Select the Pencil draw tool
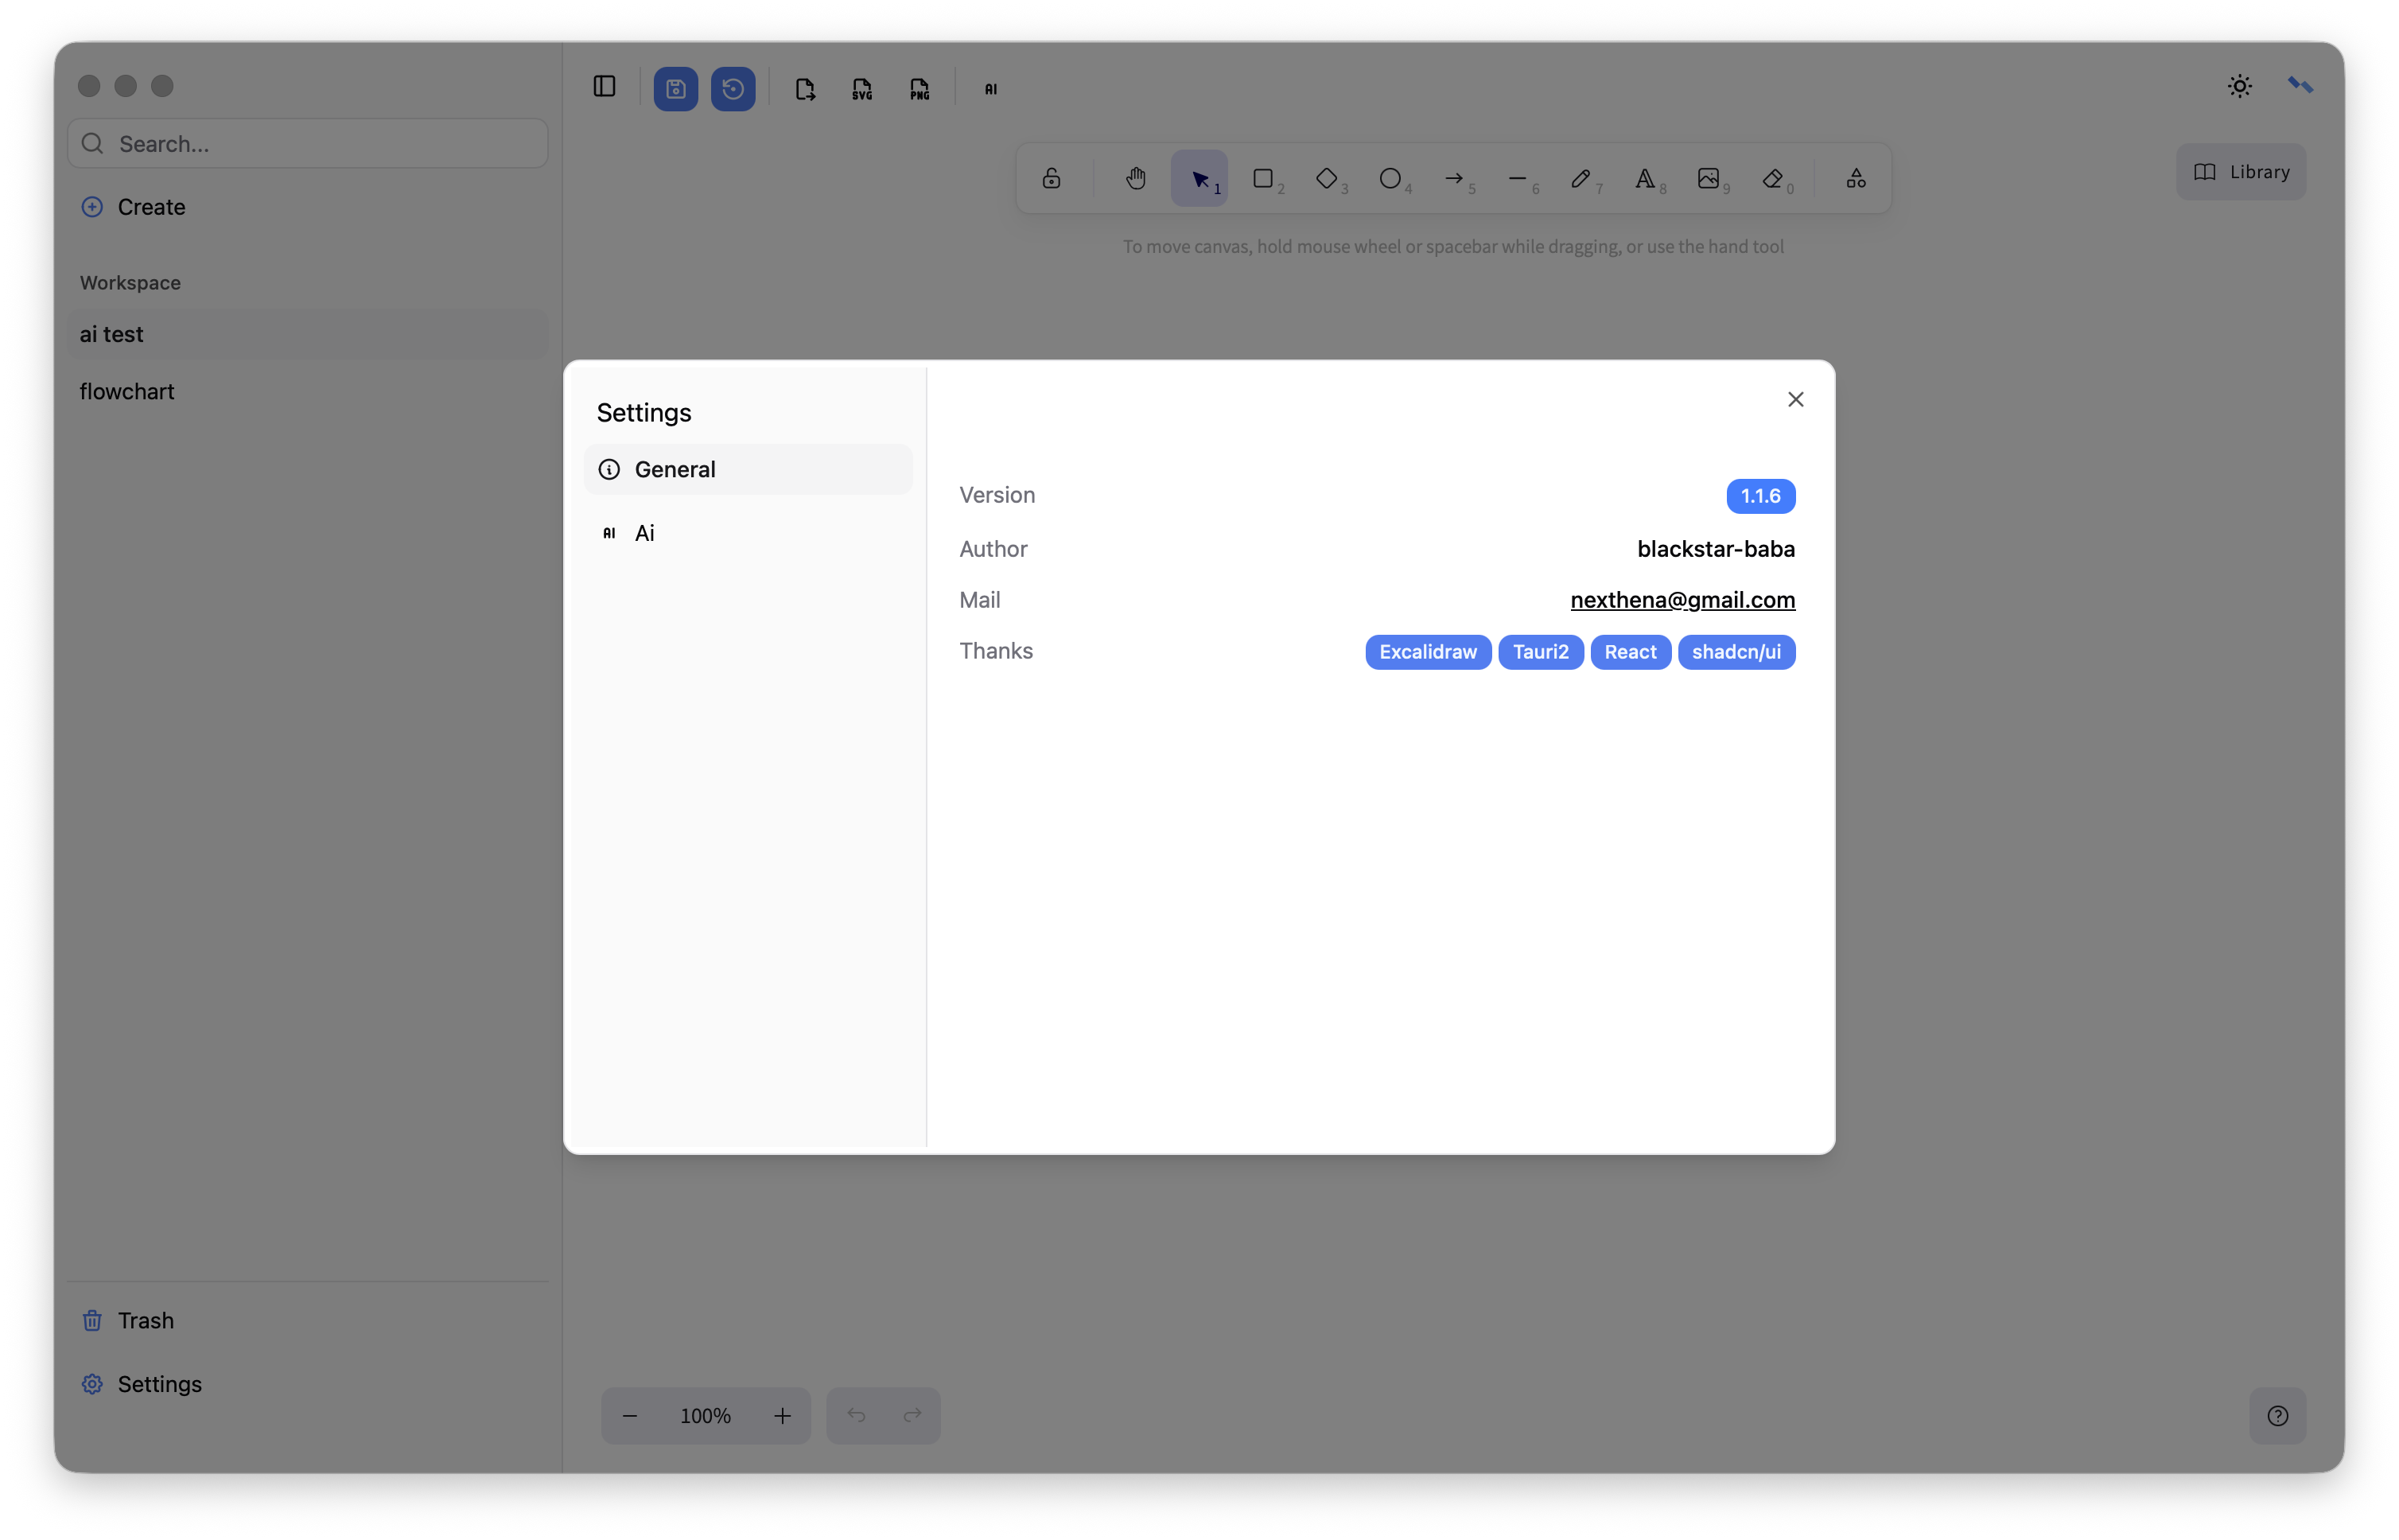Screen dimensions: 2399x1540 point(1582,179)
